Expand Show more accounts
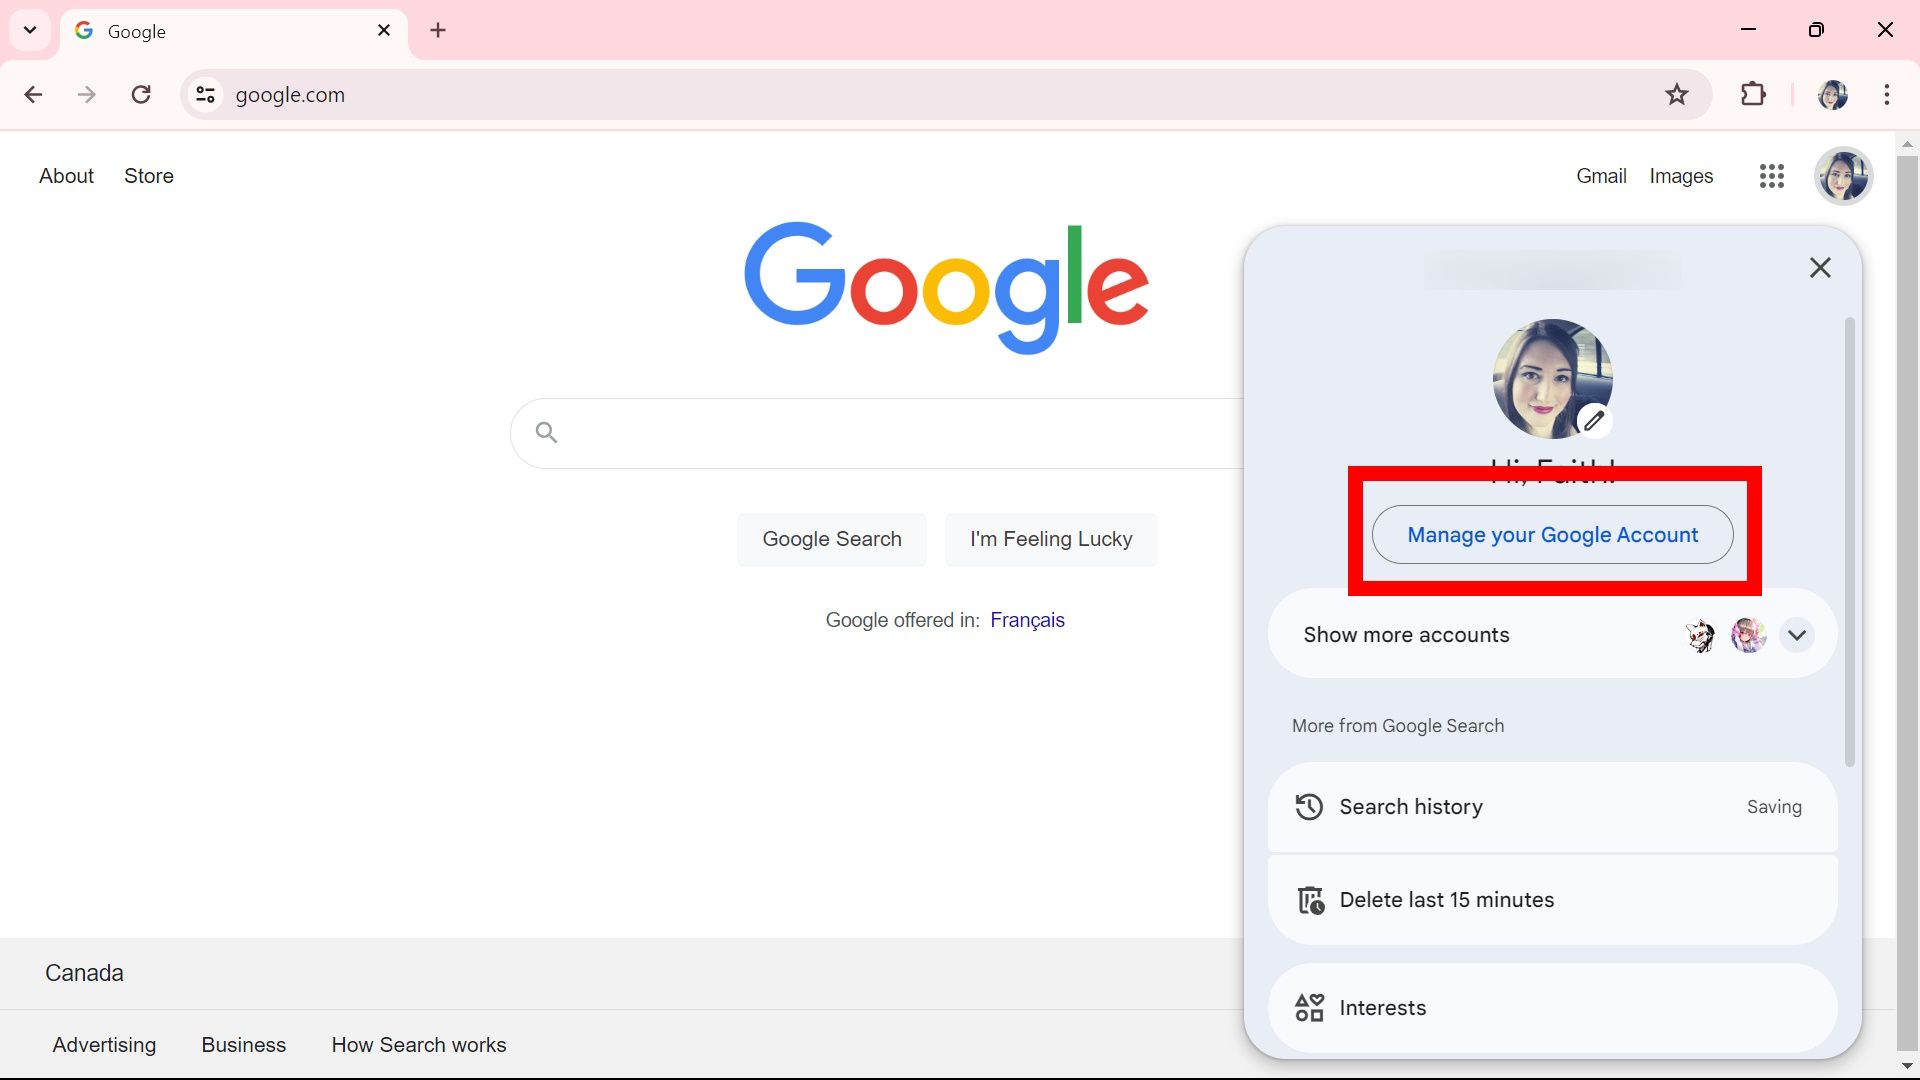 (x=1796, y=635)
